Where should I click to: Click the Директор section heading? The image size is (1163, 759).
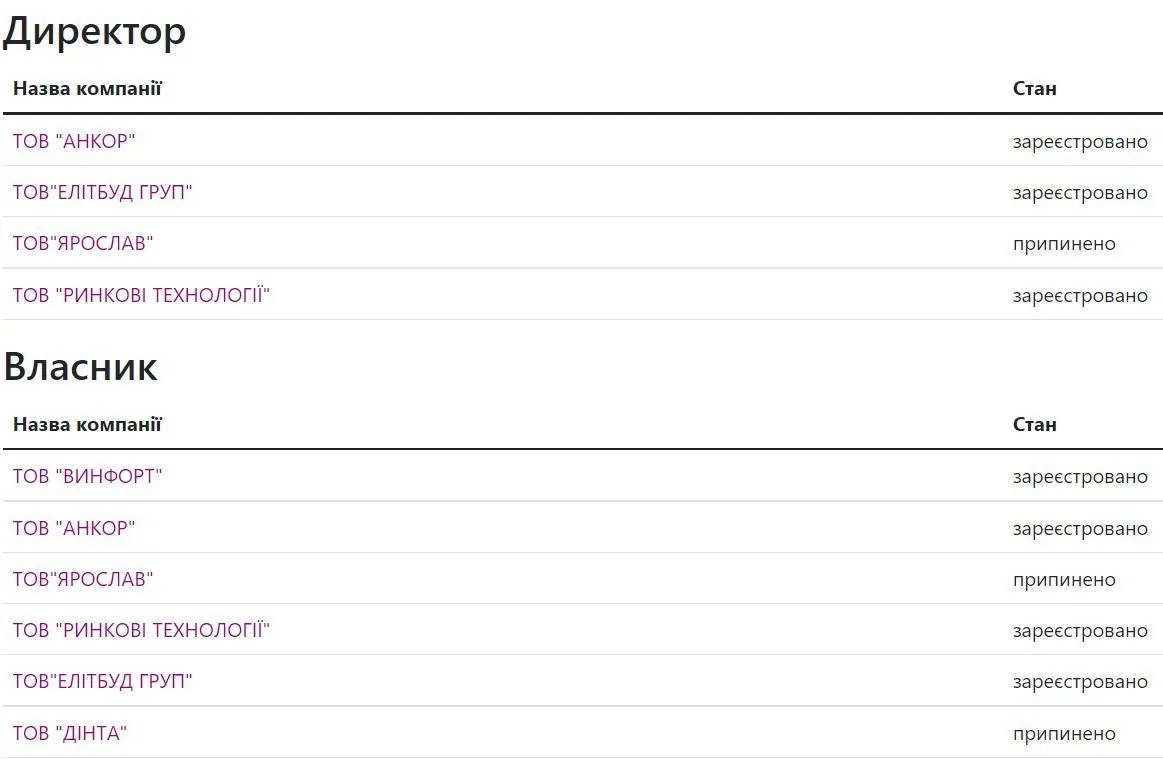click(94, 32)
